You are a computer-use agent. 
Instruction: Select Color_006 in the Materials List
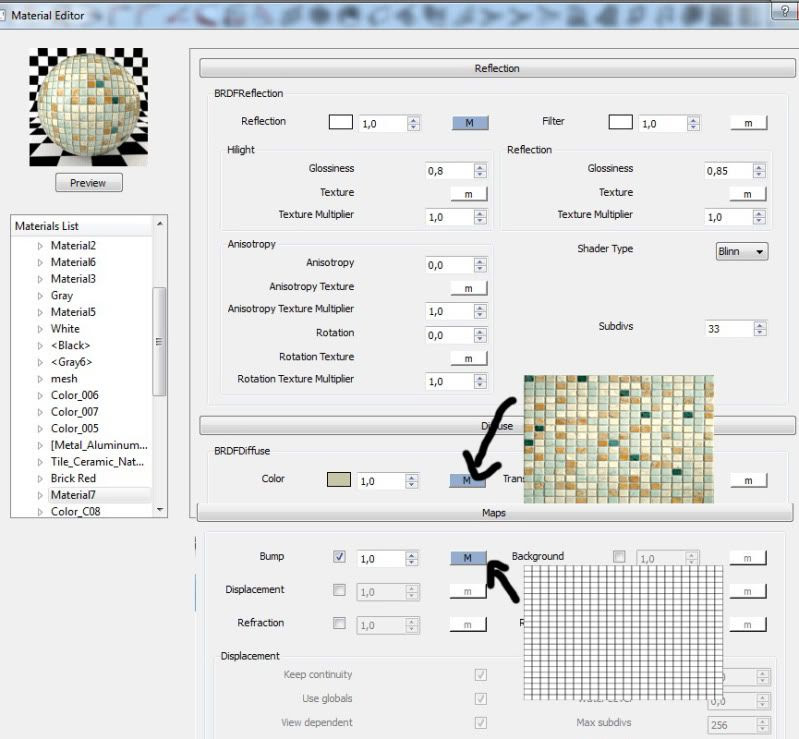(x=74, y=395)
